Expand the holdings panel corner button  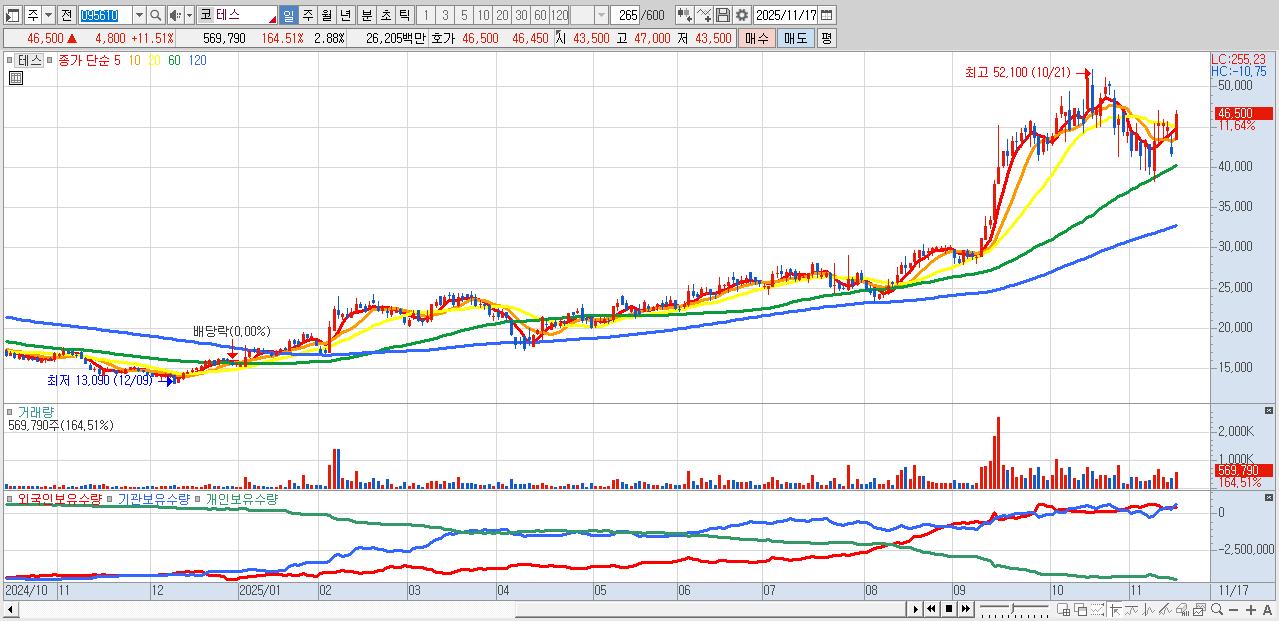[x=1270, y=498]
